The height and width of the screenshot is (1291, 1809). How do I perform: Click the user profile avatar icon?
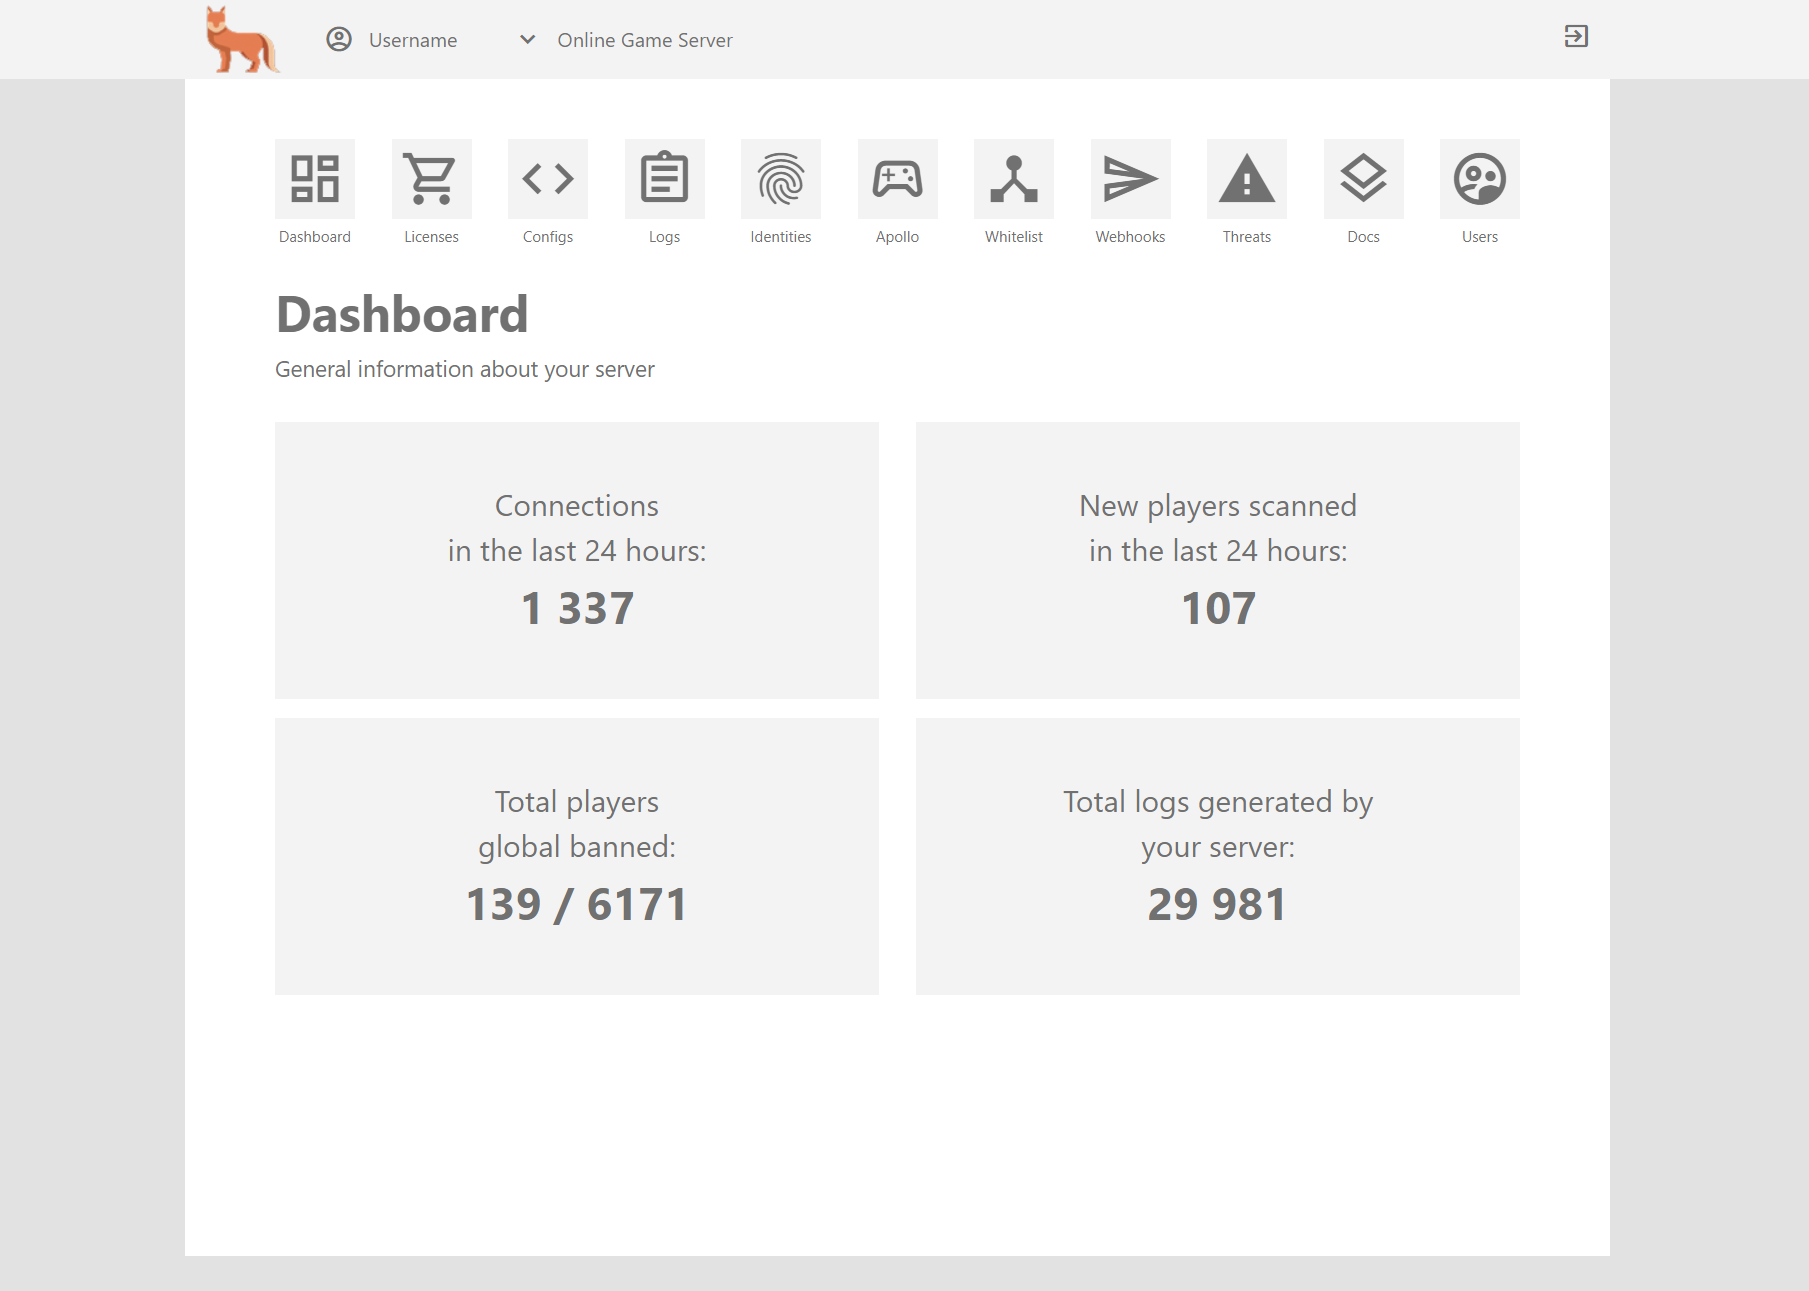pos(339,39)
